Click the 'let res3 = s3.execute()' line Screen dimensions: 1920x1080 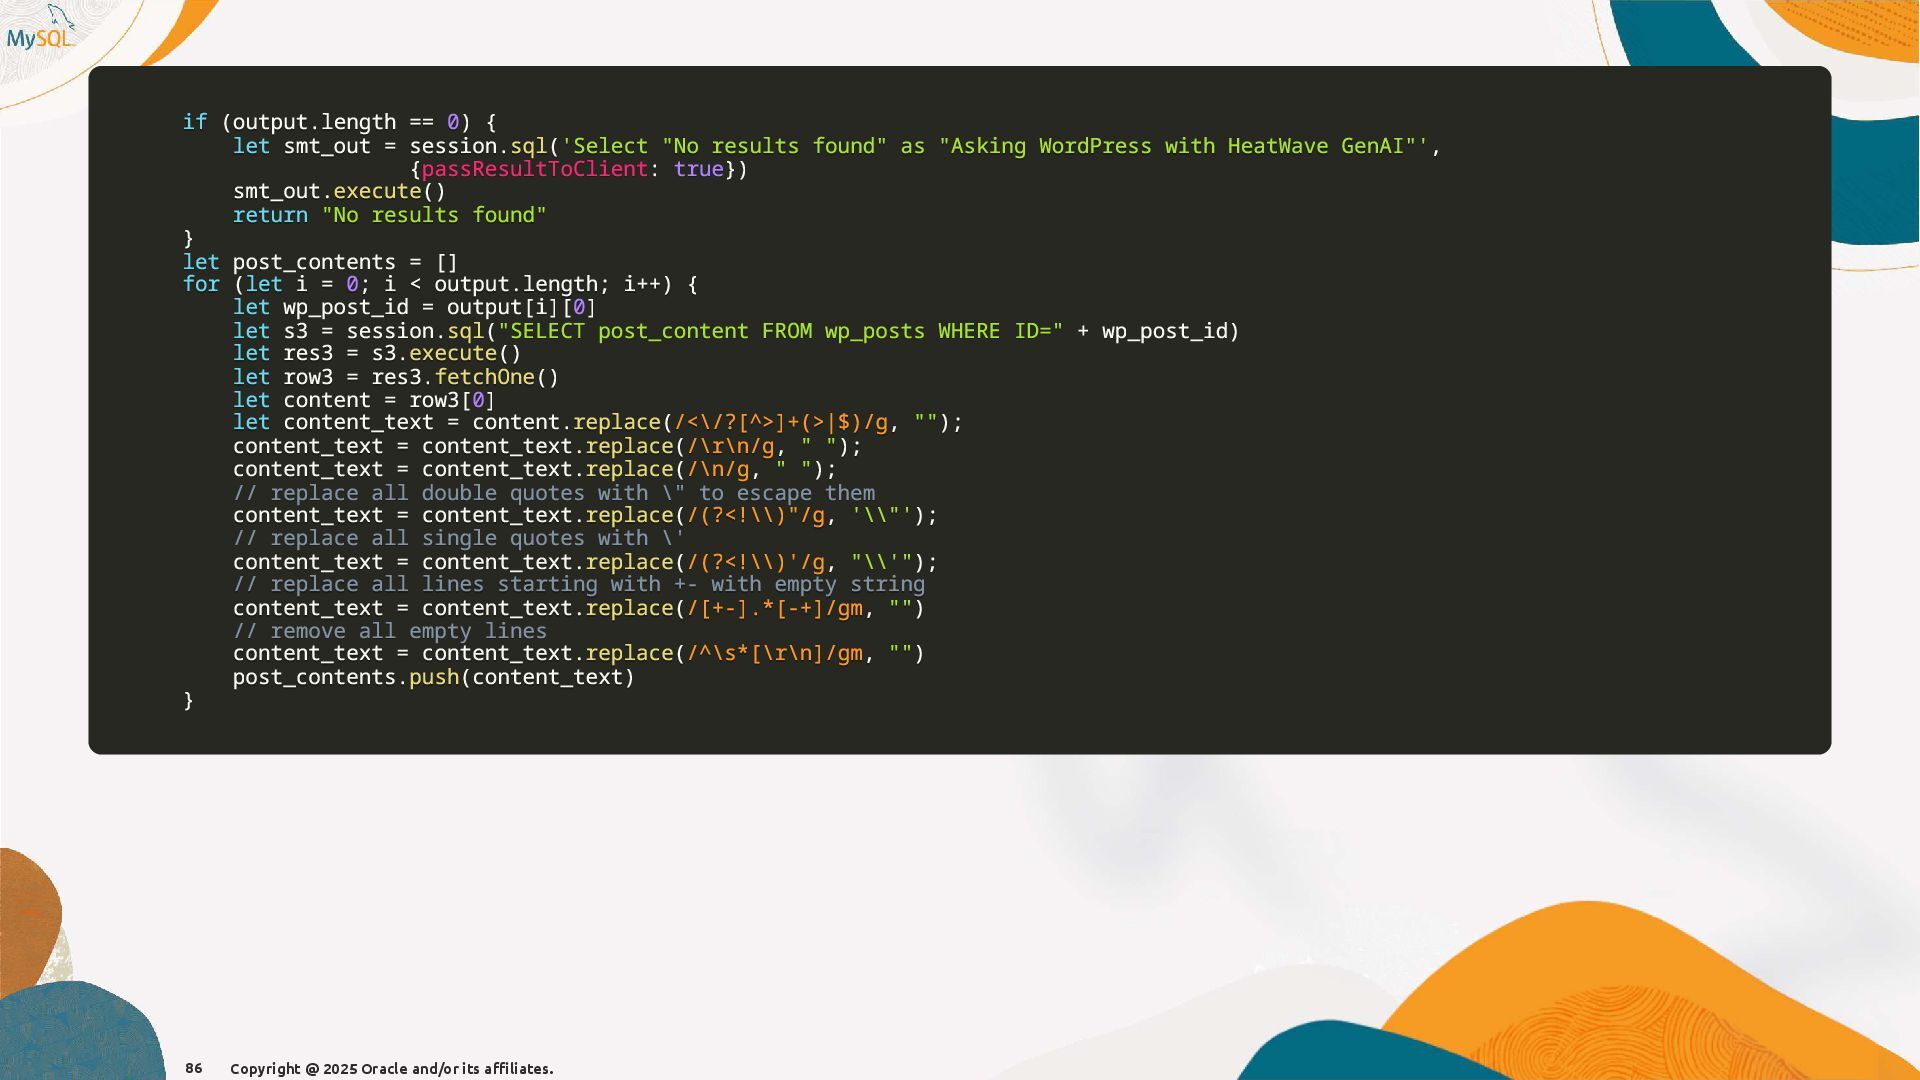pos(377,353)
